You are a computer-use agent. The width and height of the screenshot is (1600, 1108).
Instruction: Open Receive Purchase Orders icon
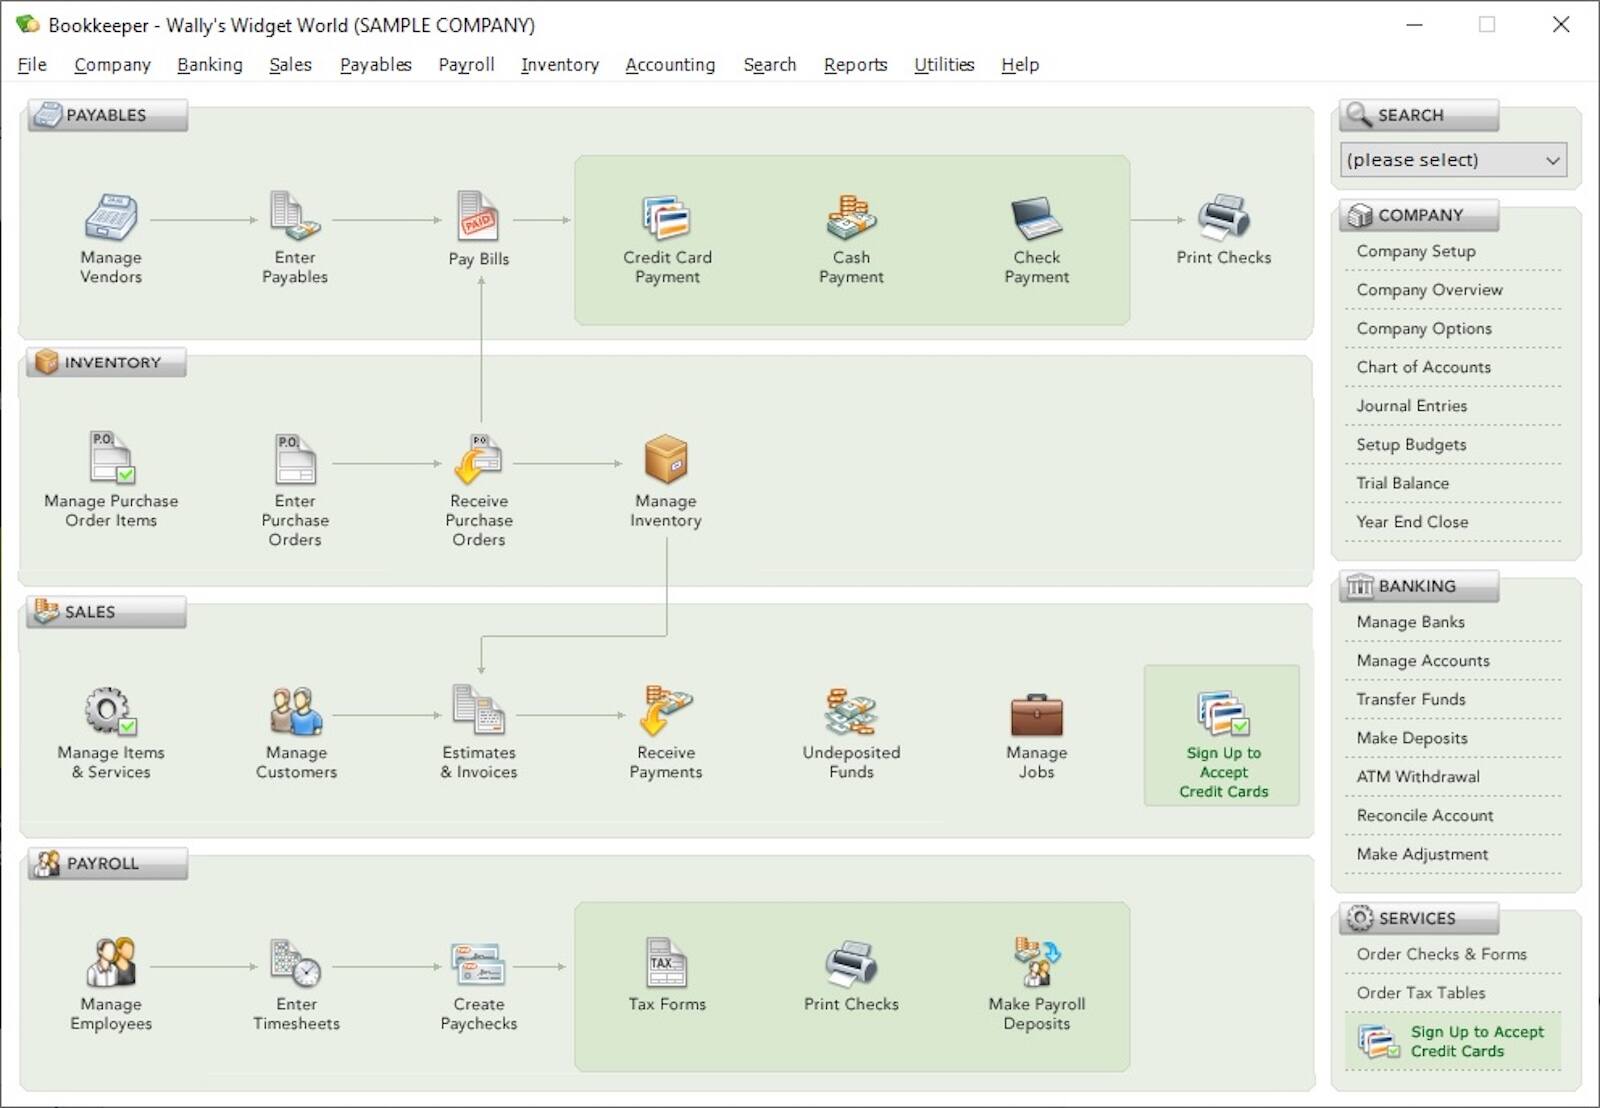(x=478, y=461)
